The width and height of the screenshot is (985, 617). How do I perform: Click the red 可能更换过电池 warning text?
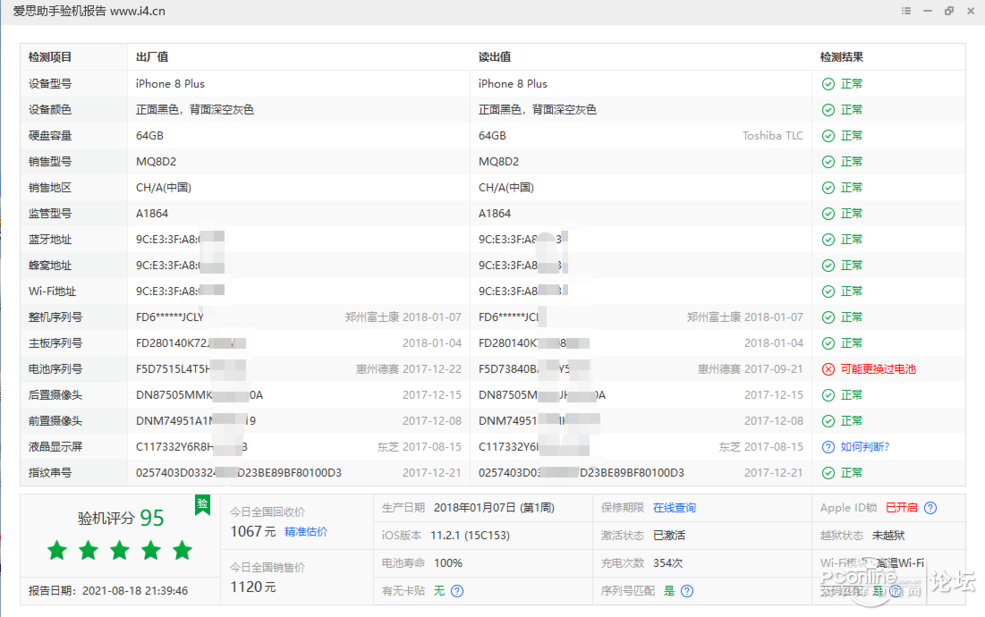pos(878,369)
